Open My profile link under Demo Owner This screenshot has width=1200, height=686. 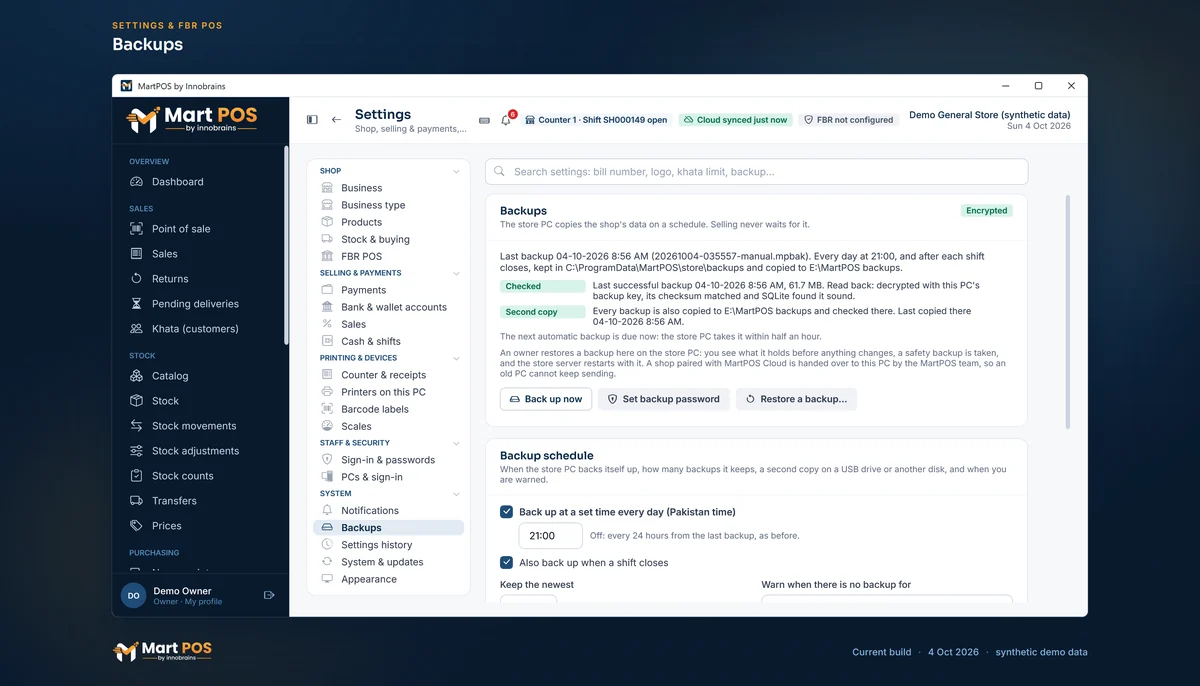point(204,602)
